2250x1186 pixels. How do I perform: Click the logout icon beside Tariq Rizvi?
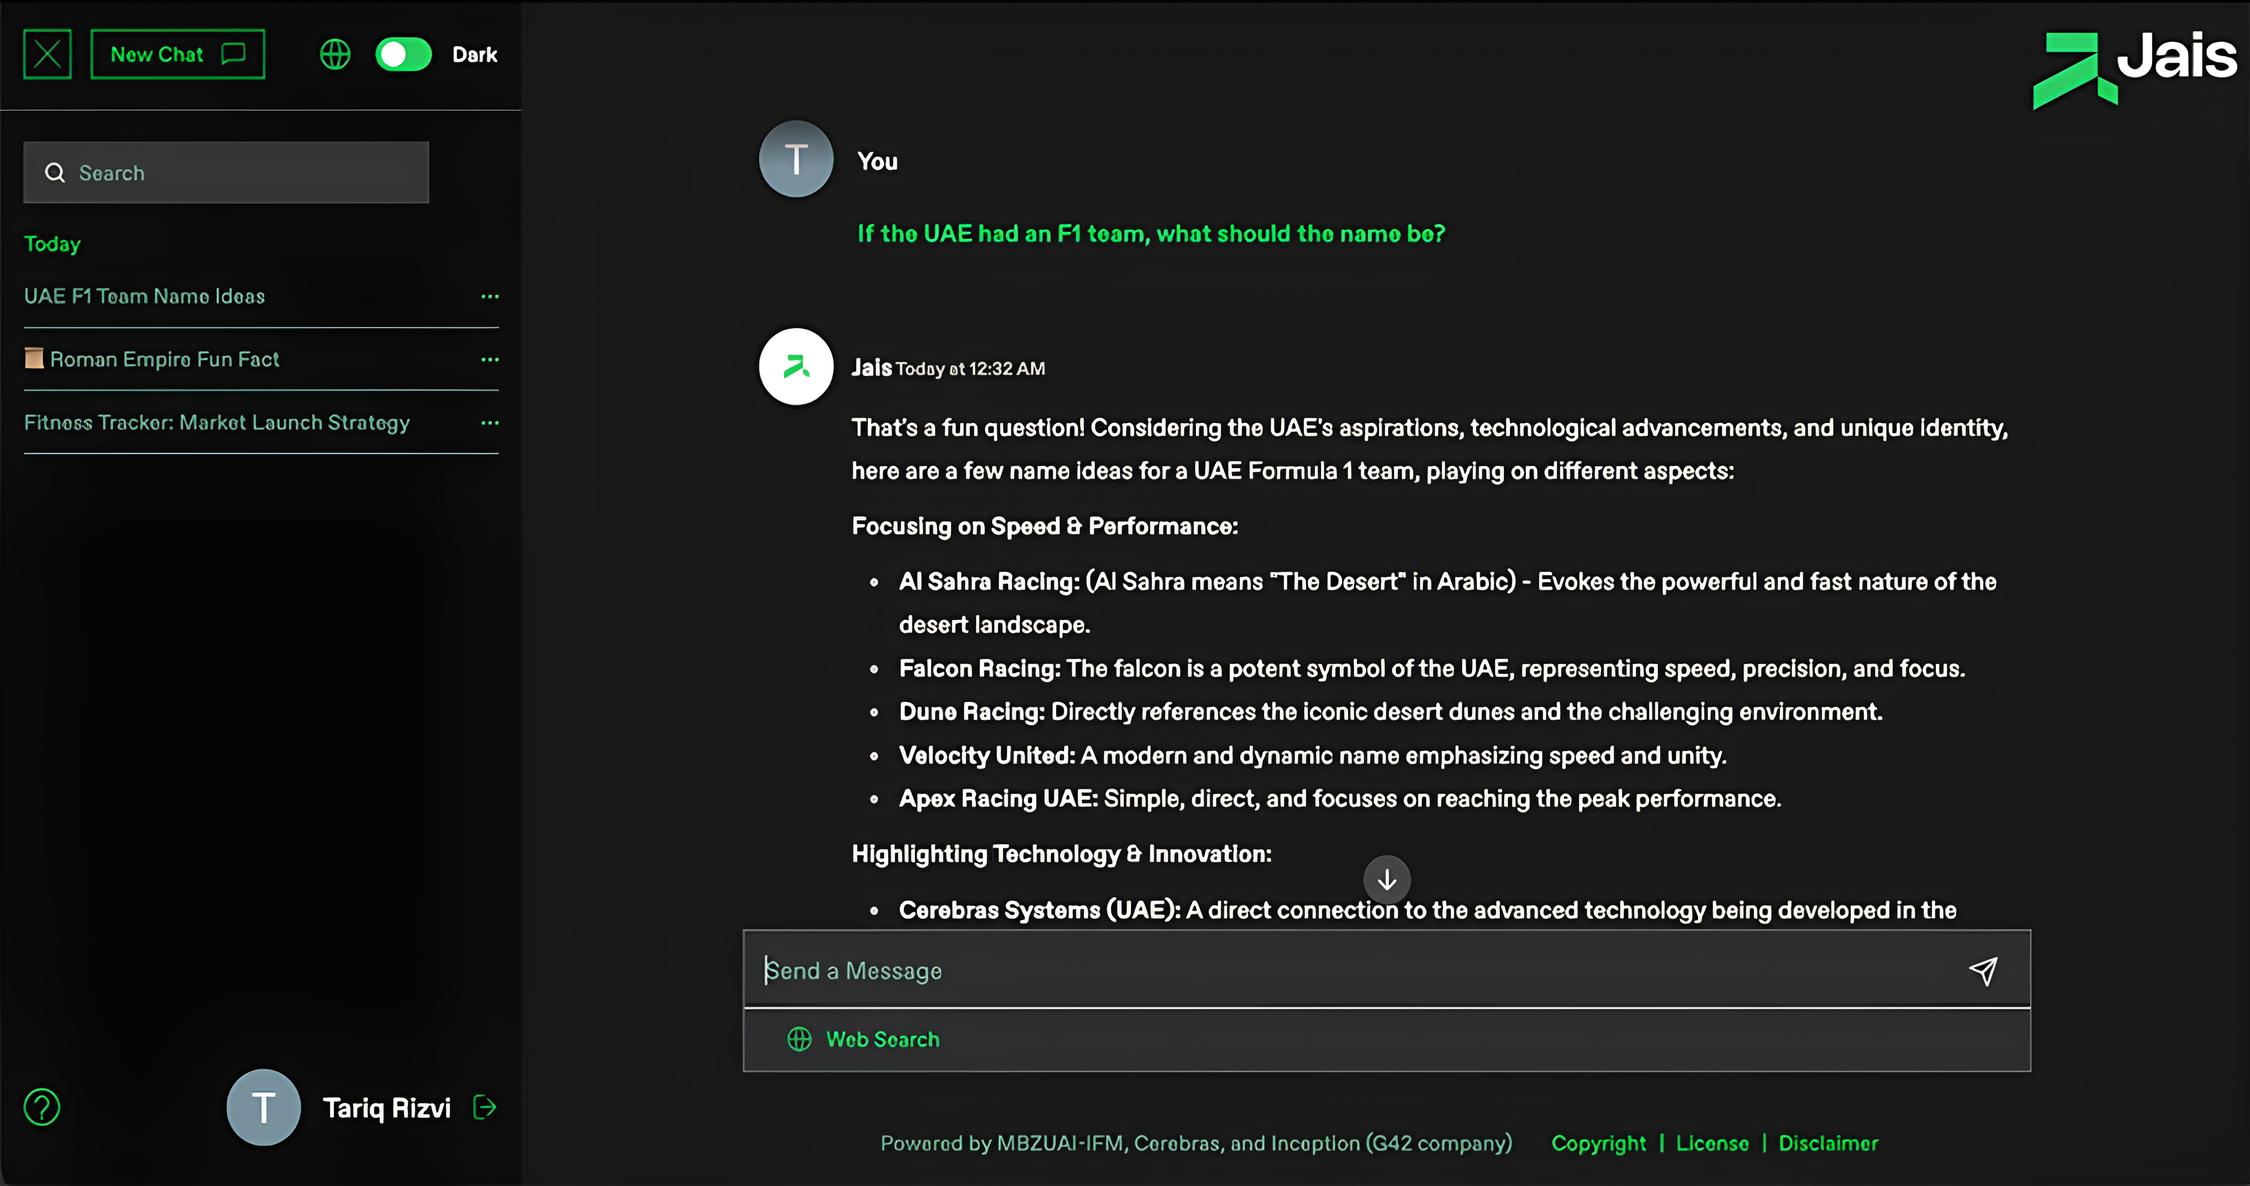click(x=485, y=1107)
